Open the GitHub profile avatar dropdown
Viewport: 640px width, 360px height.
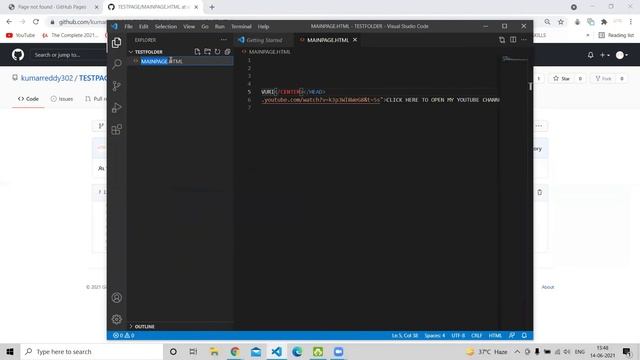pyautogui.click(x=622, y=55)
